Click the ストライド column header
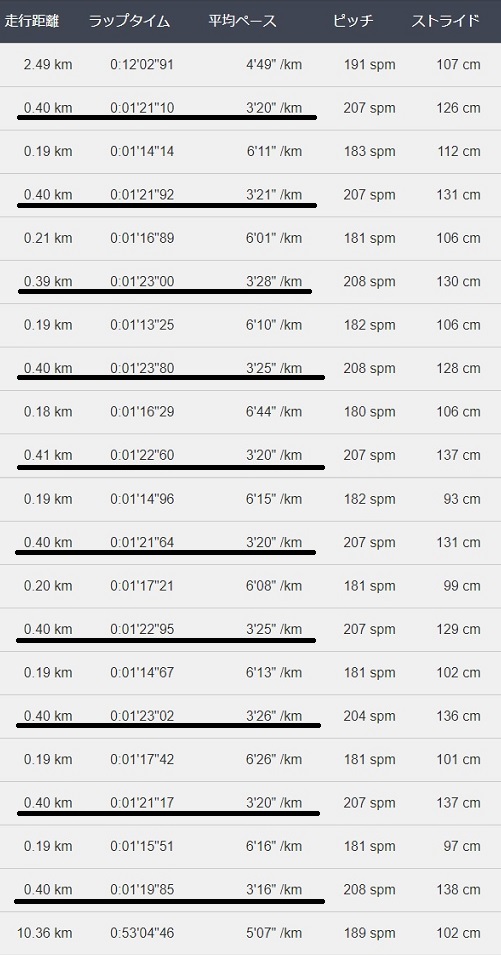 click(x=446, y=21)
